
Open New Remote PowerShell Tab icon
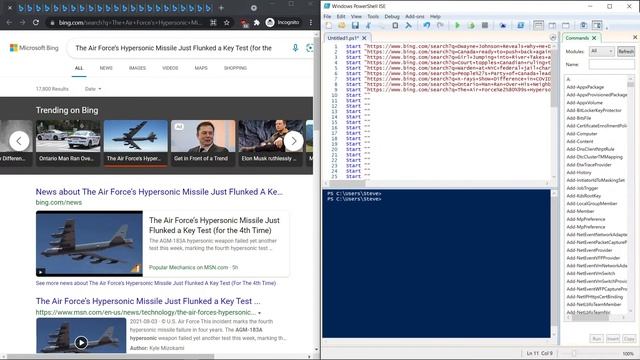click(x=502, y=25)
